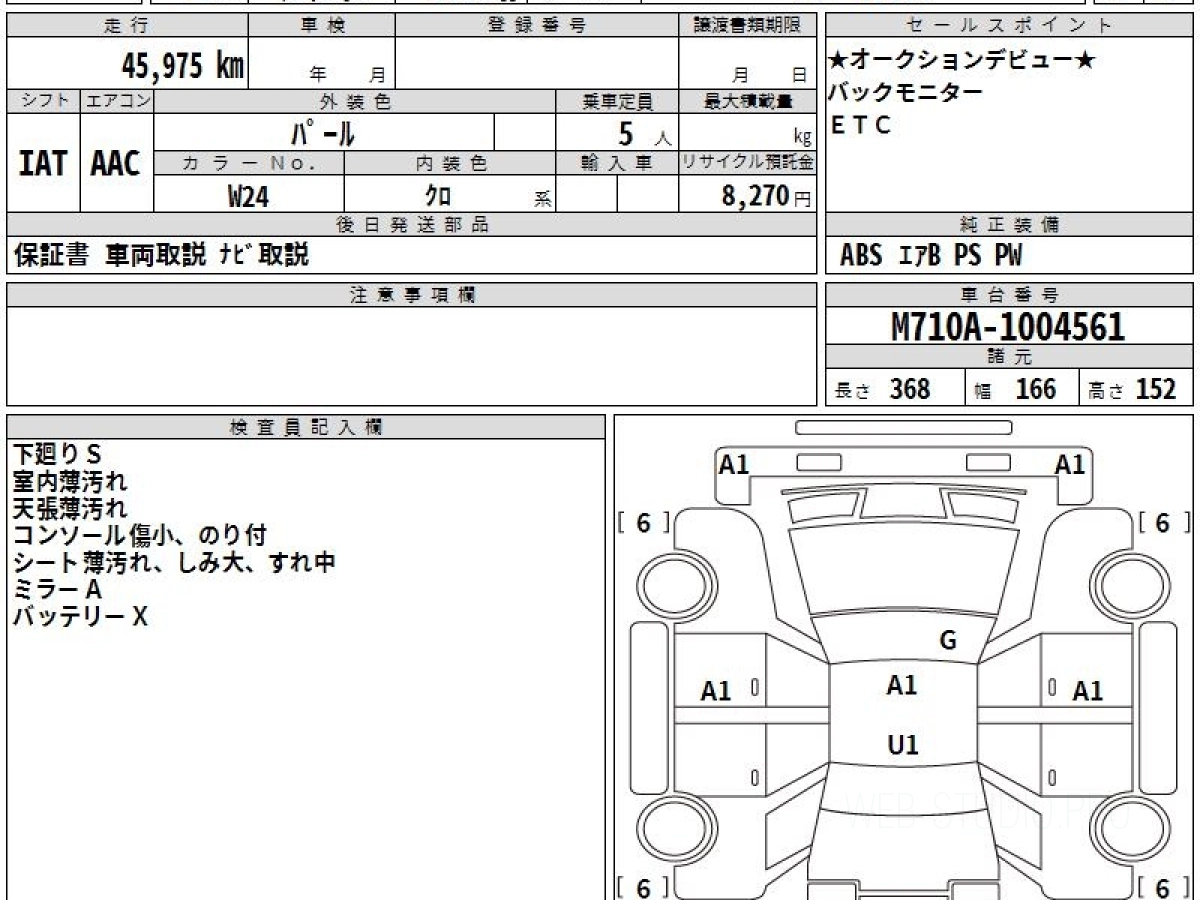Click the 輸入車 header

(618, 163)
